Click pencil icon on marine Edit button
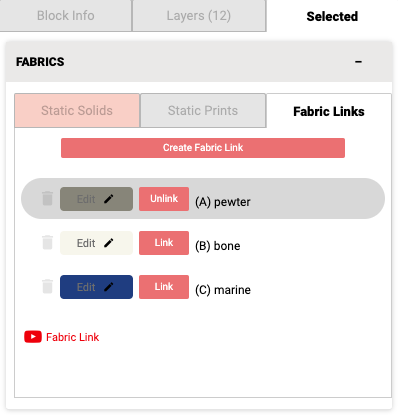Screen dimensions: 398x415 click(109, 287)
